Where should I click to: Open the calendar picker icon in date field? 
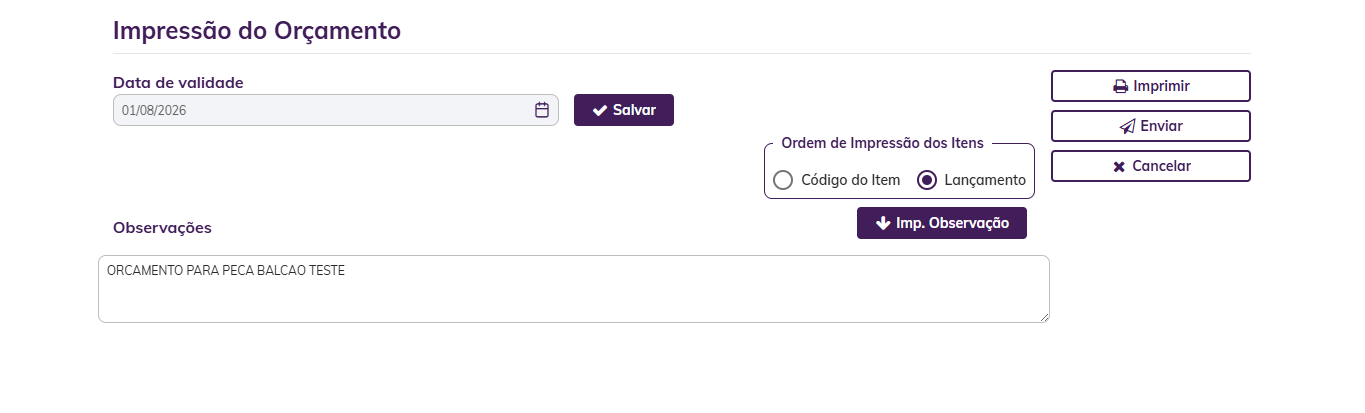coord(542,110)
